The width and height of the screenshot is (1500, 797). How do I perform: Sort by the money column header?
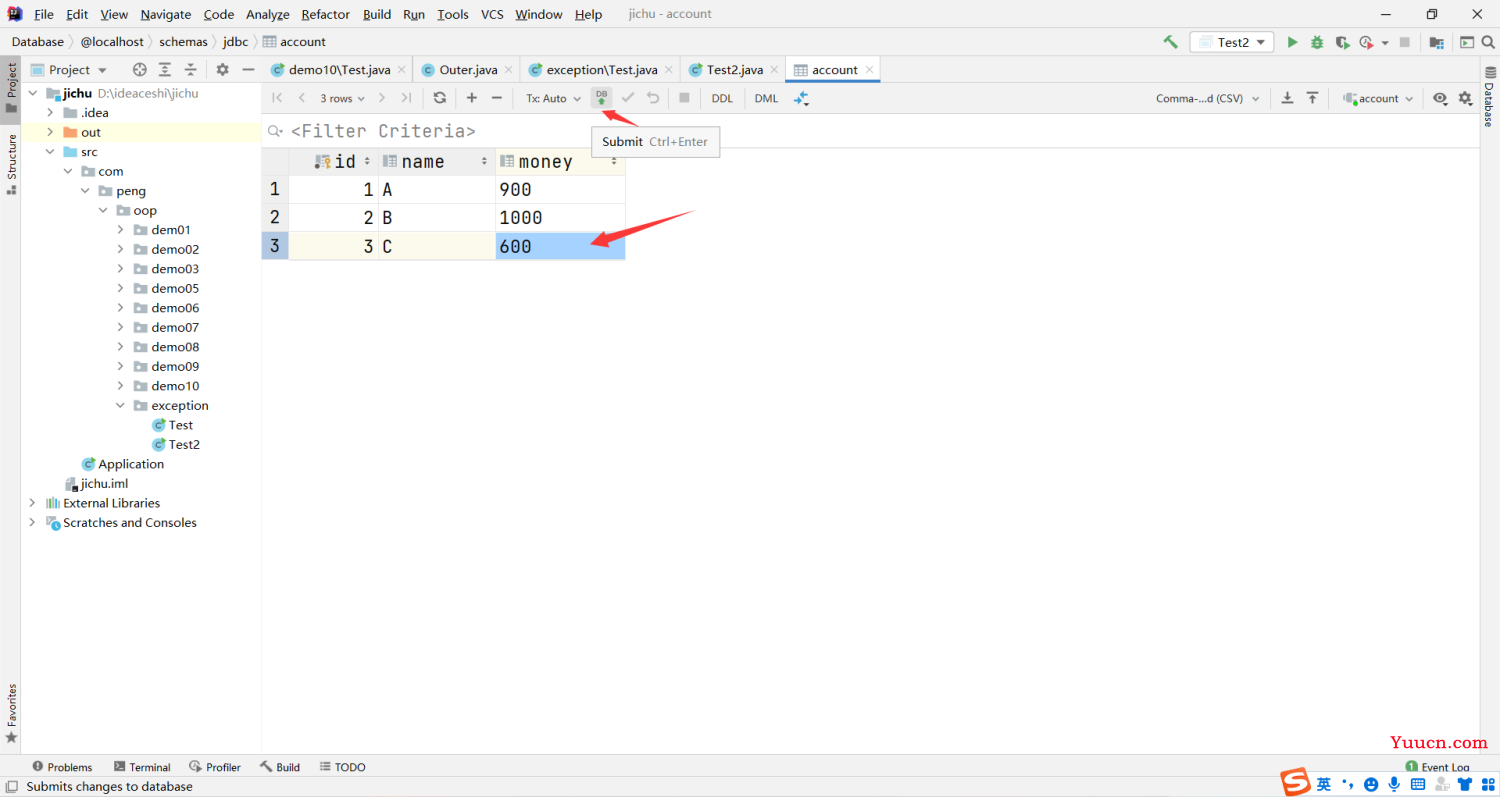pos(560,161)
